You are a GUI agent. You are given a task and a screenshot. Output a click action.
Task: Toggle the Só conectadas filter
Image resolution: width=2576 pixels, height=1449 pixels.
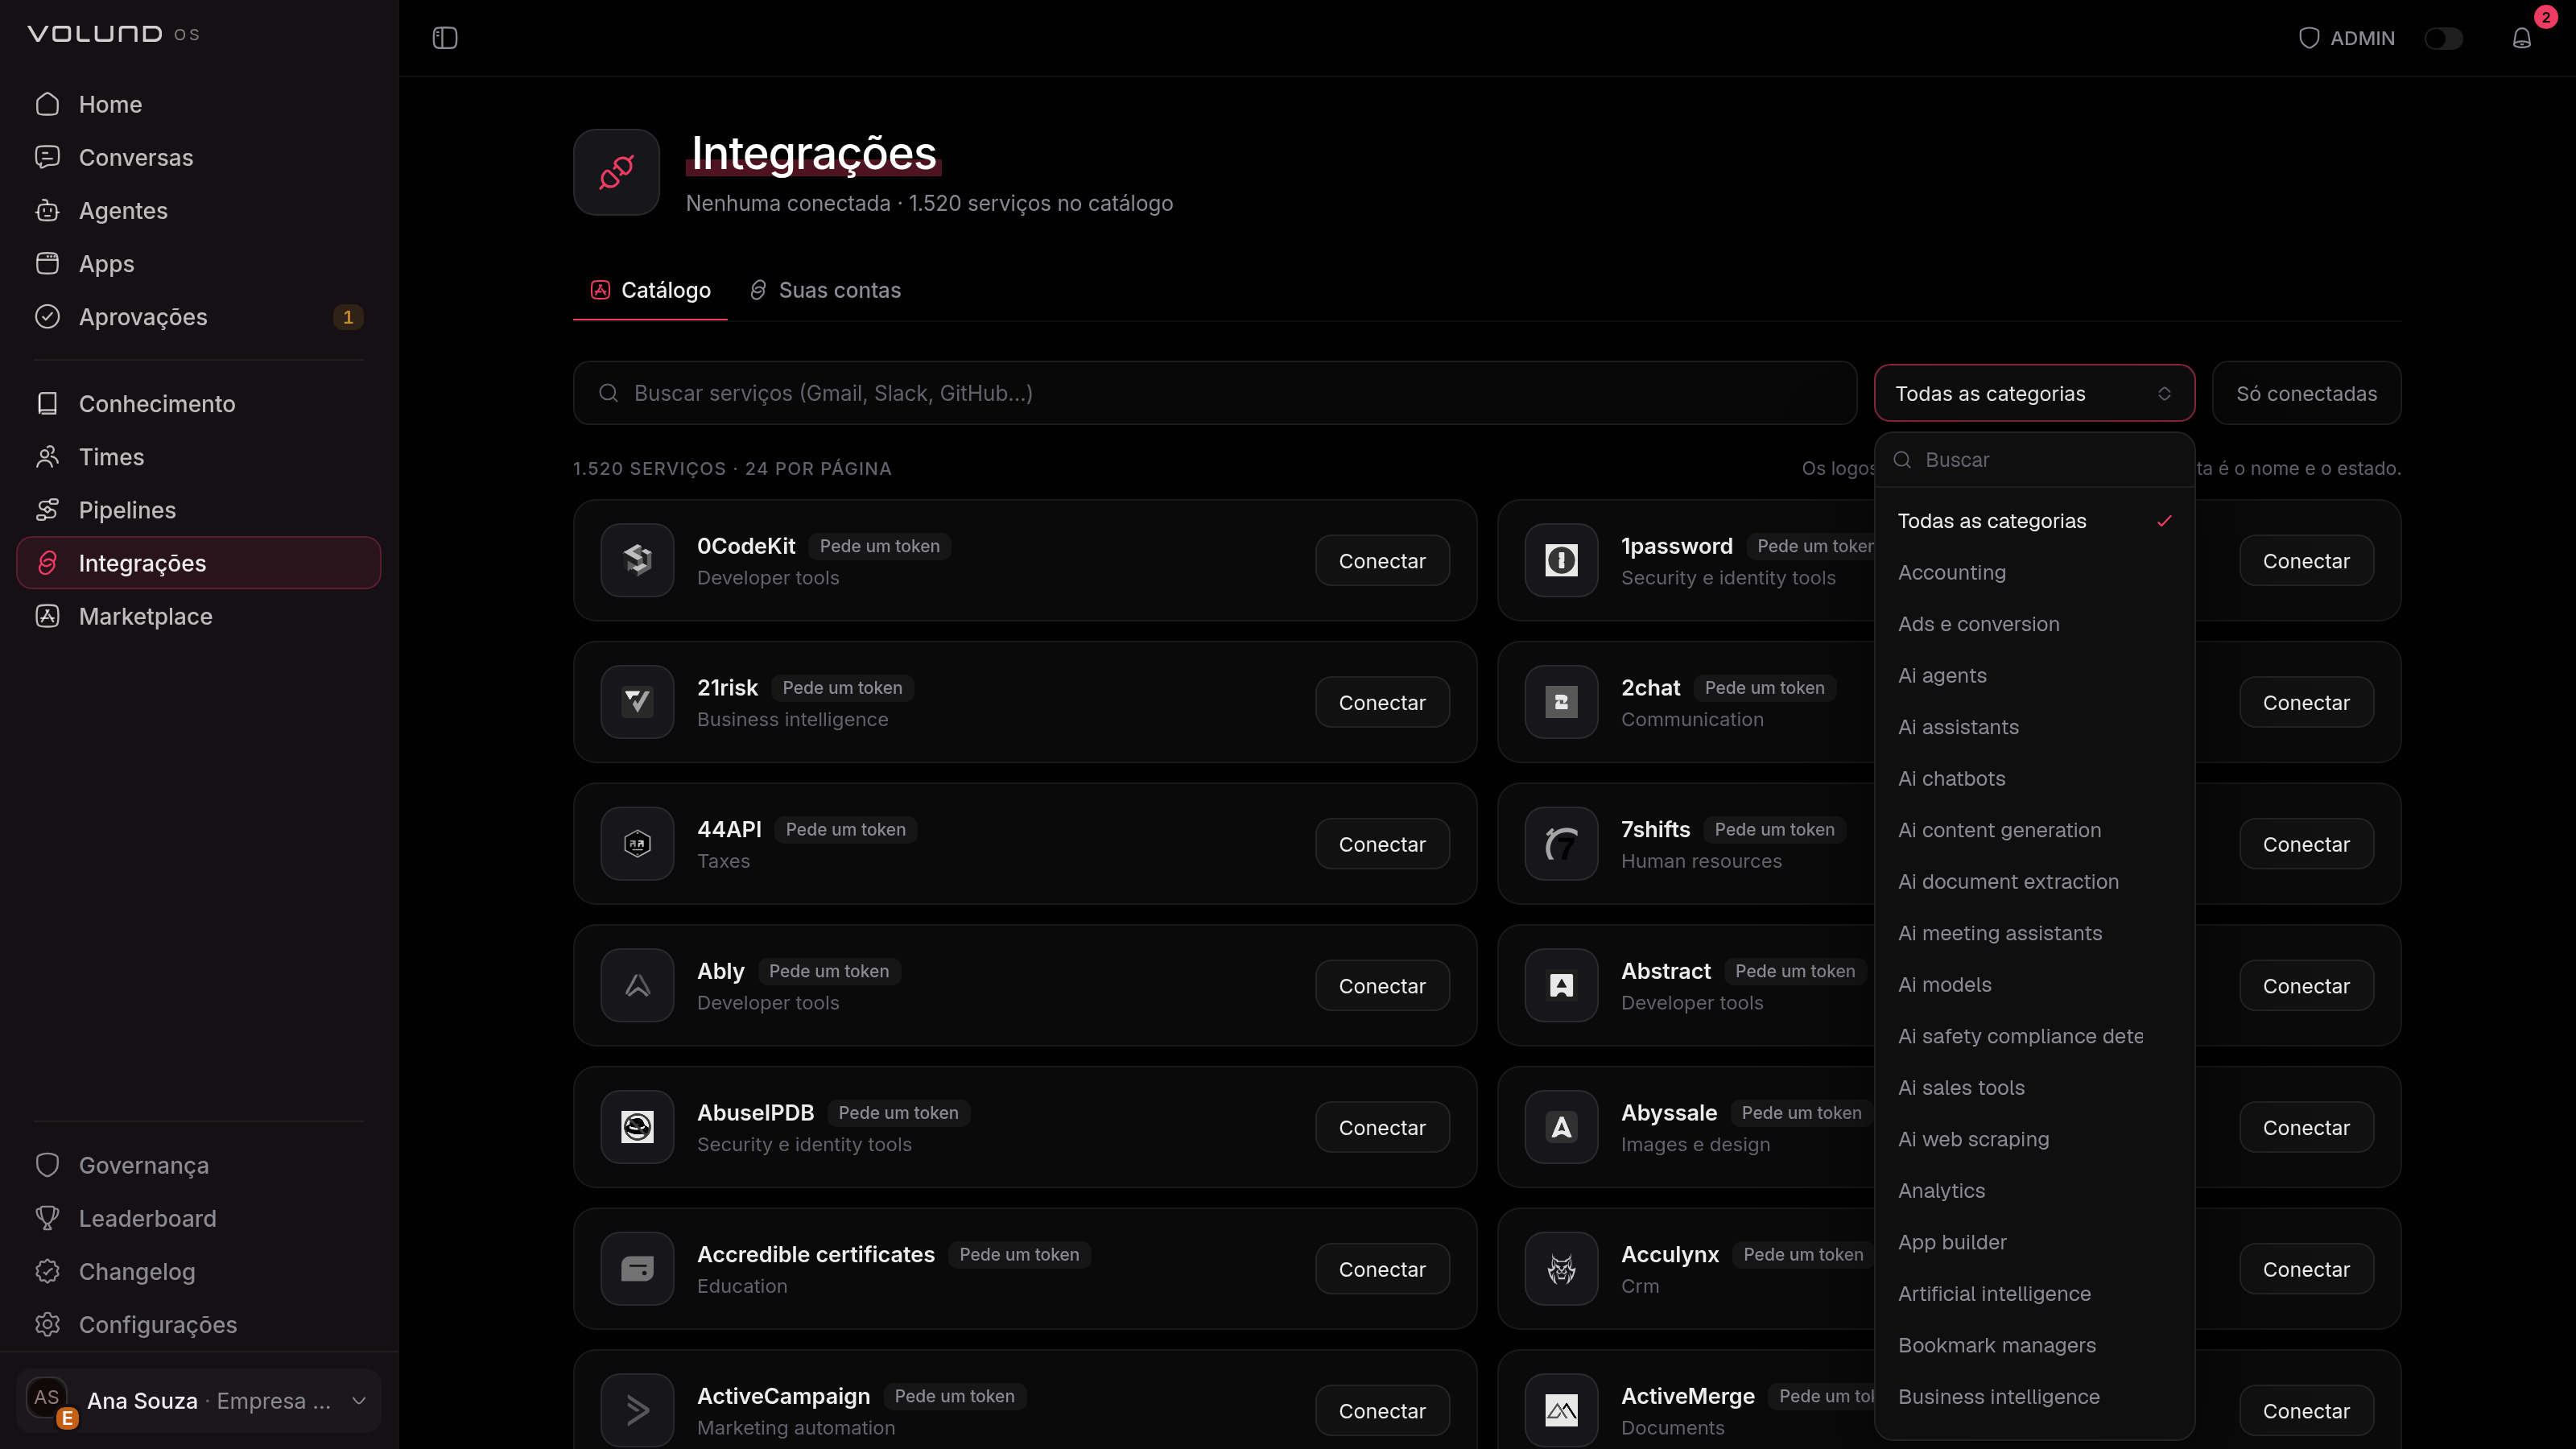[x=2306, y=393]
